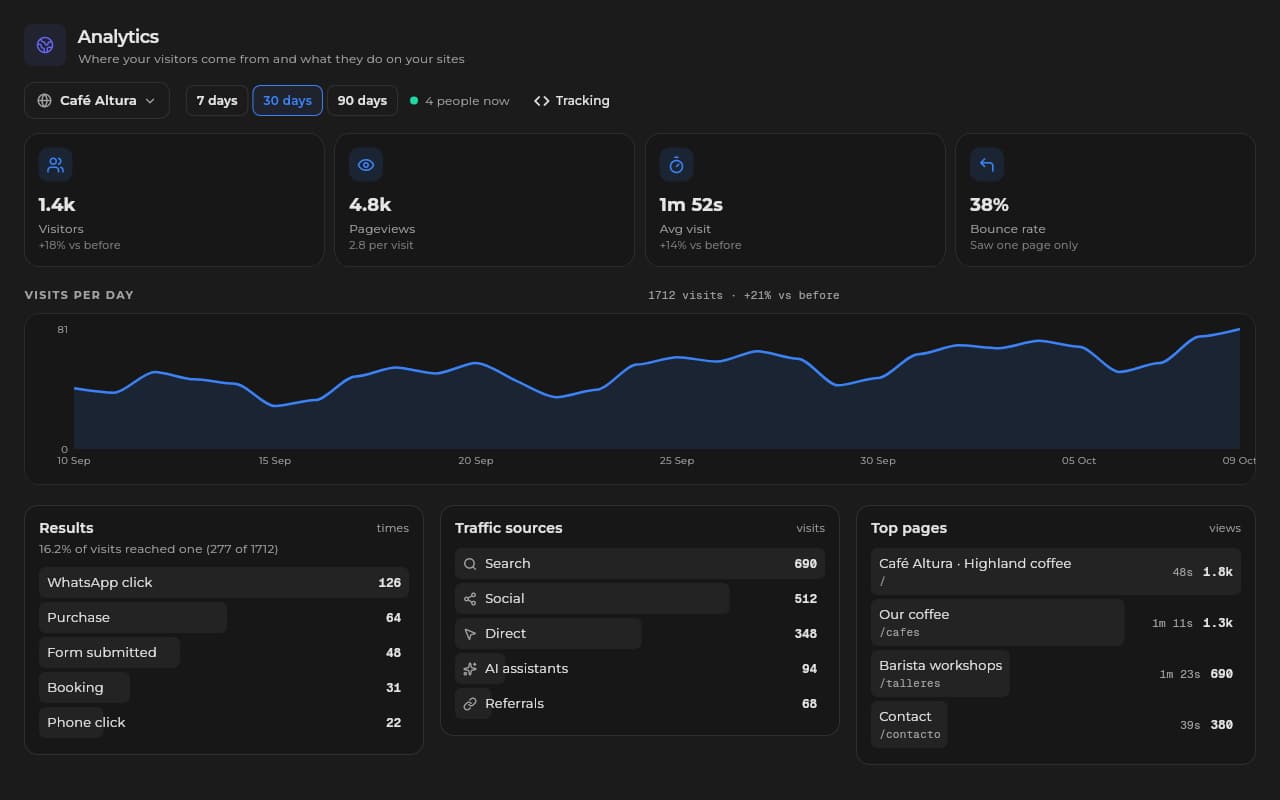Viewport: 1280px width, 800px height.
Task: Click the AI assistants sparkle icon
Action: click(x=470, y=669)
